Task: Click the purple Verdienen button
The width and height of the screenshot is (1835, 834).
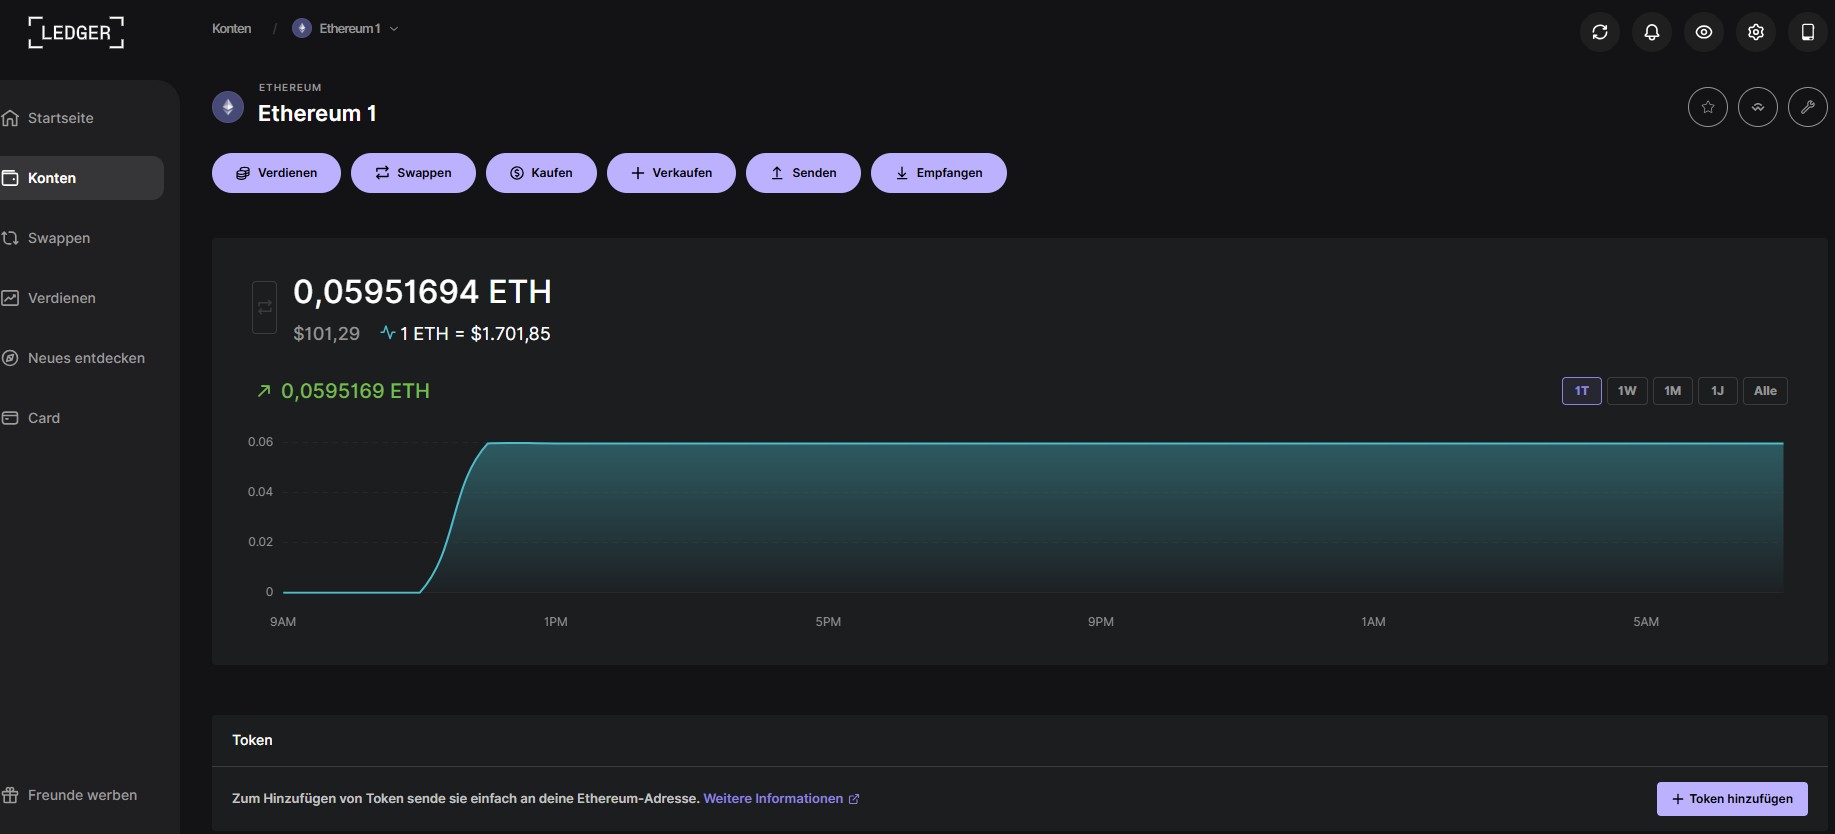Action: click(x=276, y=173)
